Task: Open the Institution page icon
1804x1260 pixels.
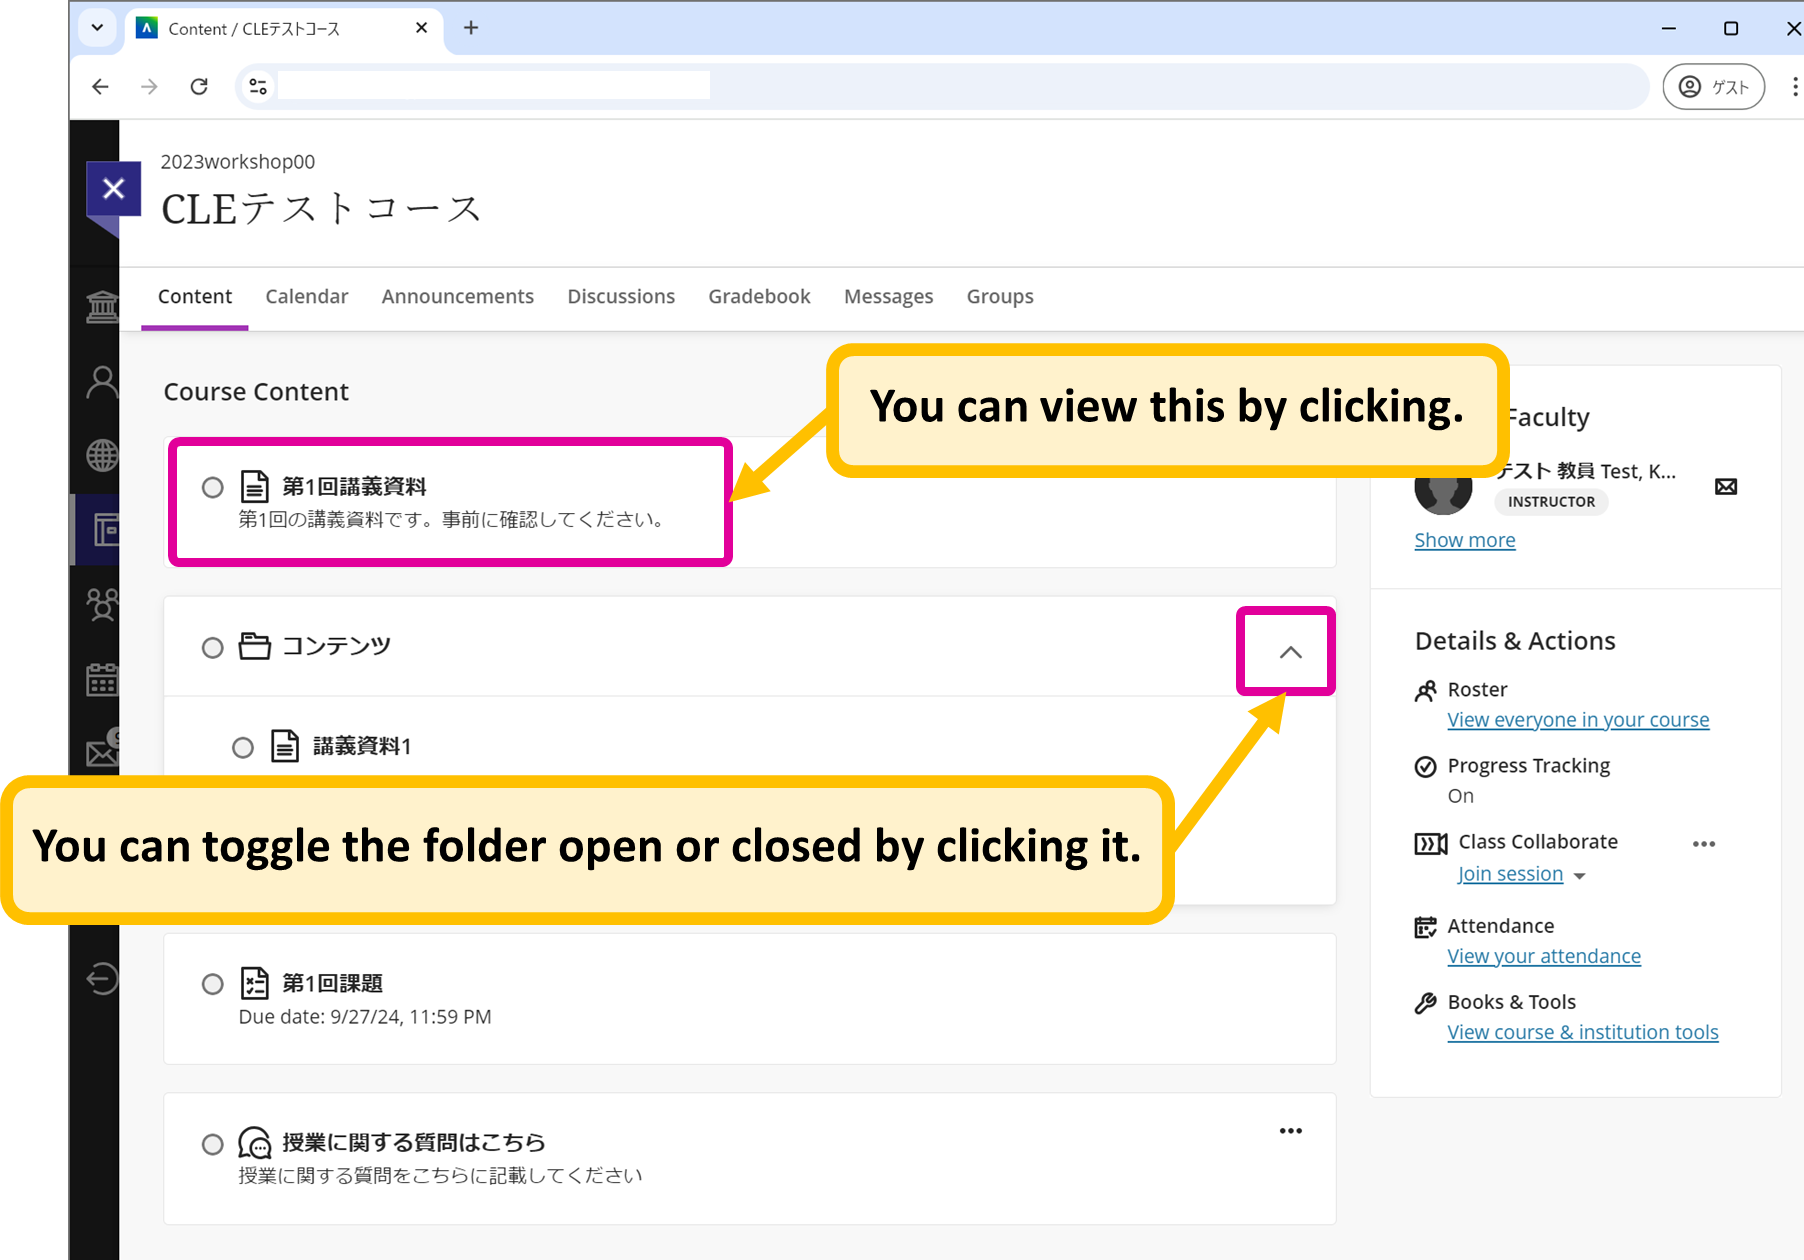Action: (101, 305)
